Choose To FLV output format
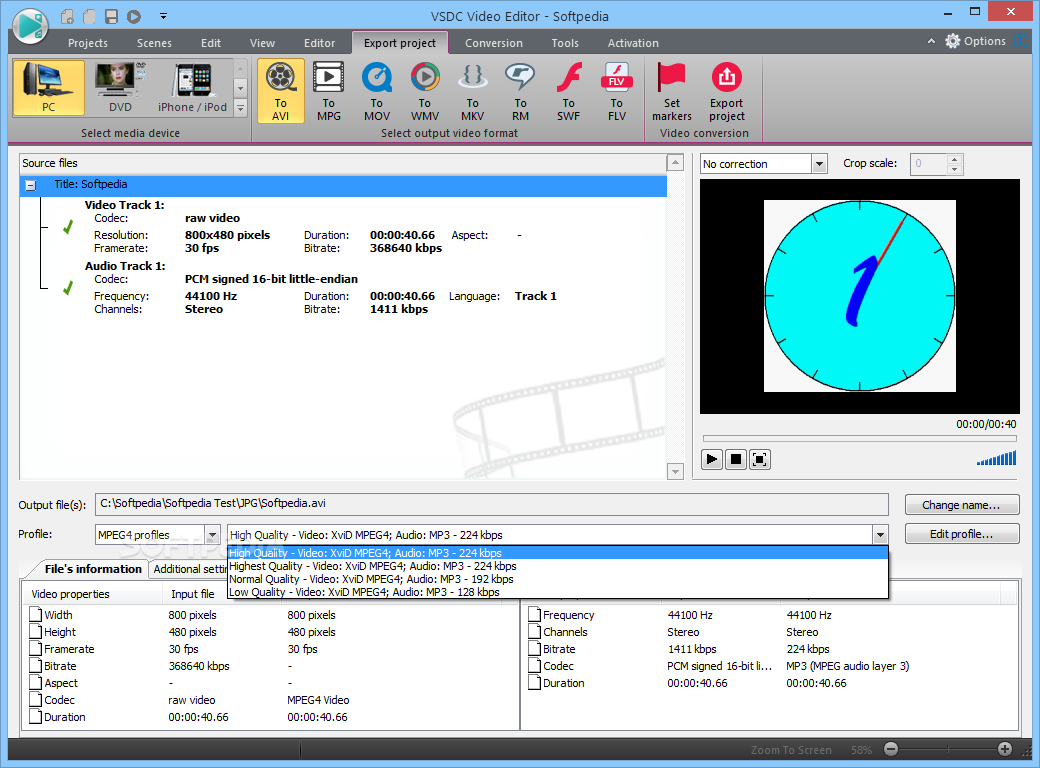This screenshot has width=1040, height=768. 617,91
